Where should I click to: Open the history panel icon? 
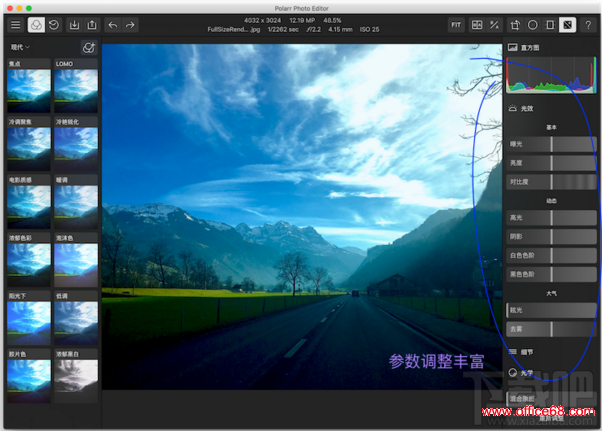54,25
